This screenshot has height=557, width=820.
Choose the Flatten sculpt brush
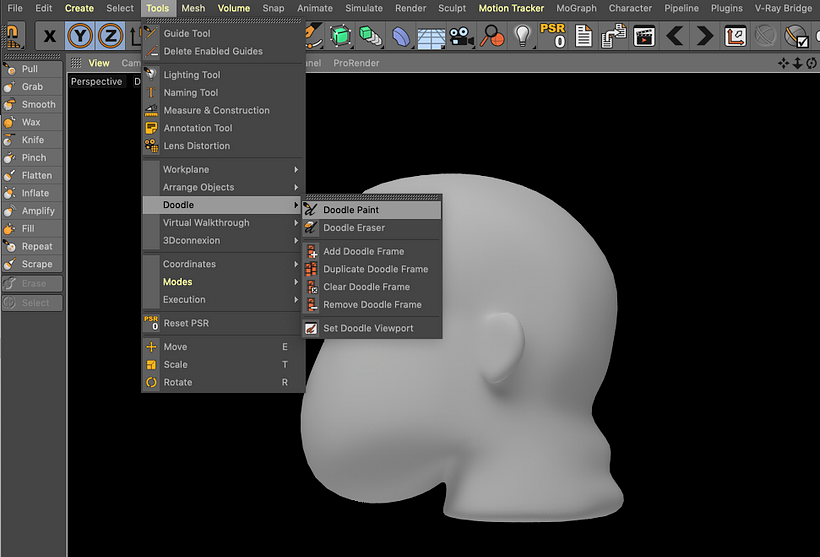coord(32,176)
